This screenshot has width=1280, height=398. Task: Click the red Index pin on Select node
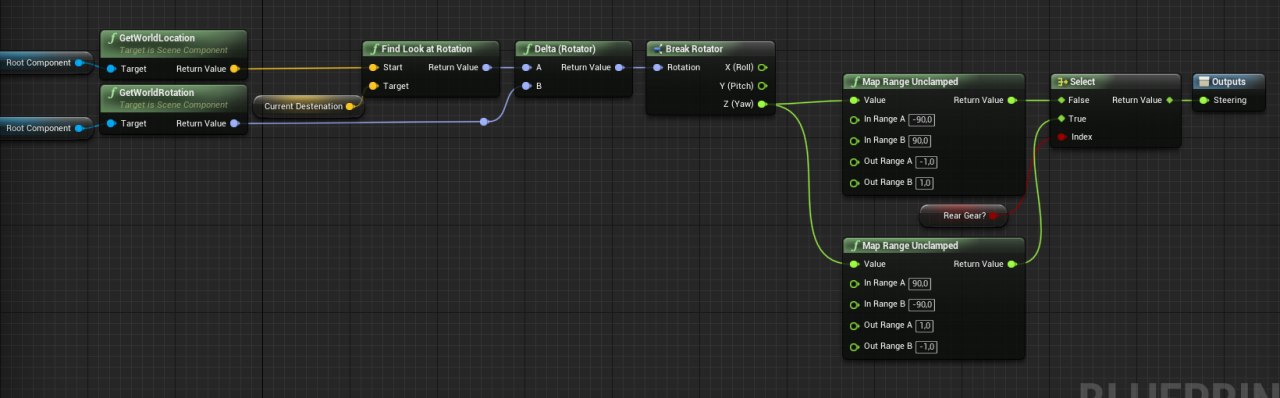(x=1061, y=137)
